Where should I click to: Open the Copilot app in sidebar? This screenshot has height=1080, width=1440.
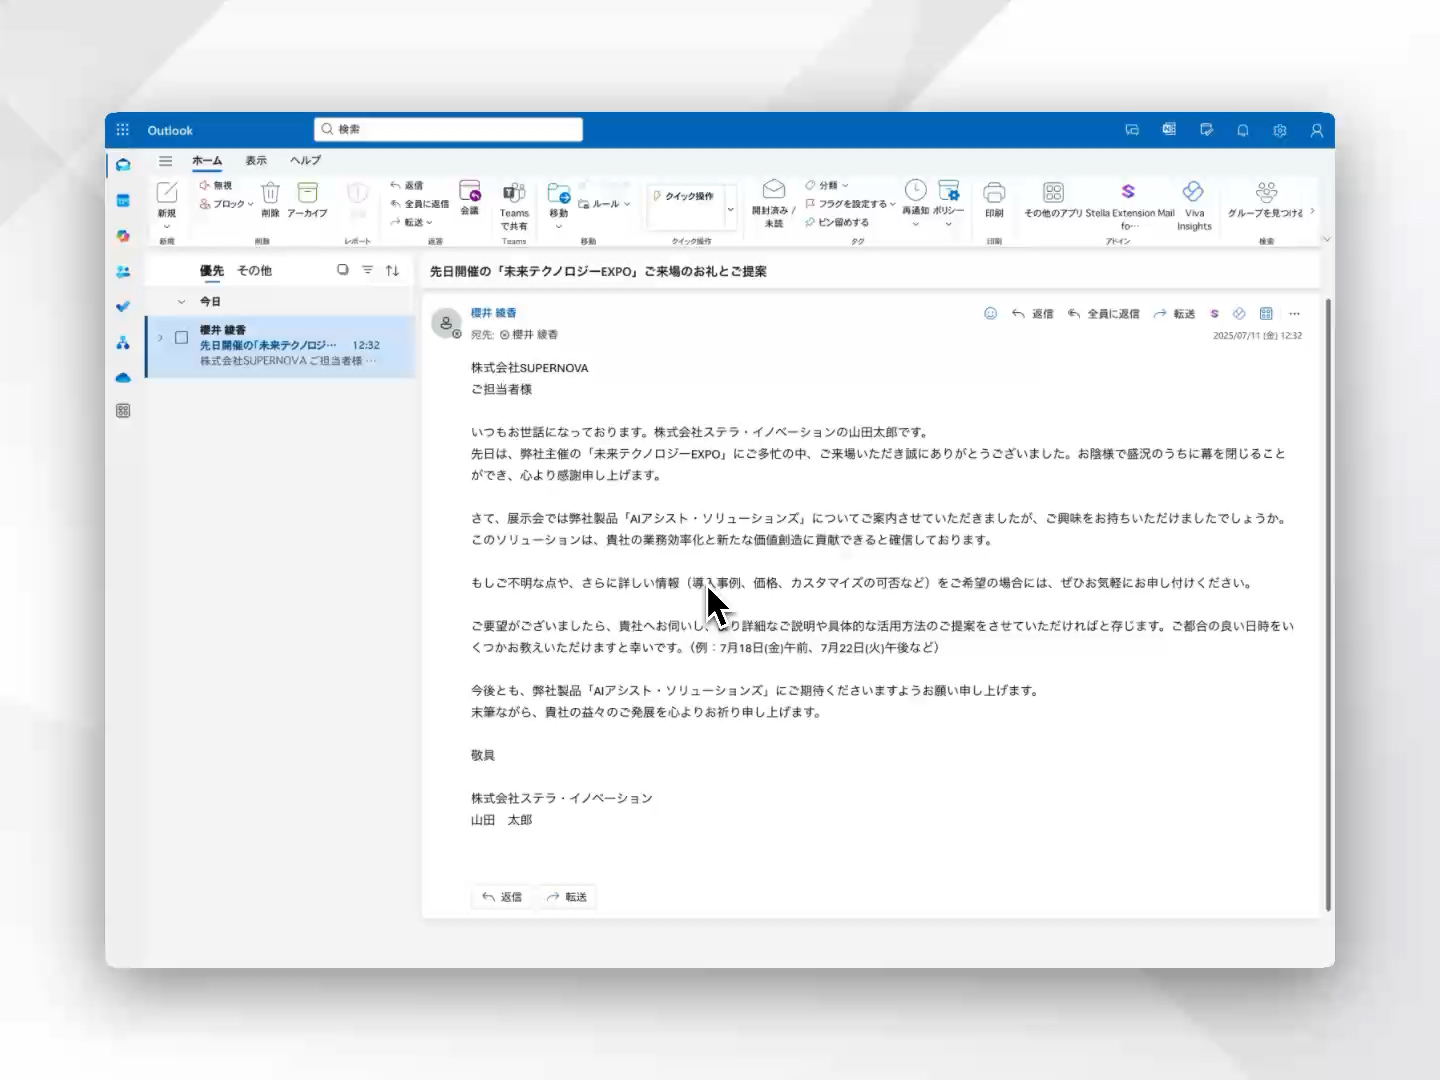[x=123, y=236]
